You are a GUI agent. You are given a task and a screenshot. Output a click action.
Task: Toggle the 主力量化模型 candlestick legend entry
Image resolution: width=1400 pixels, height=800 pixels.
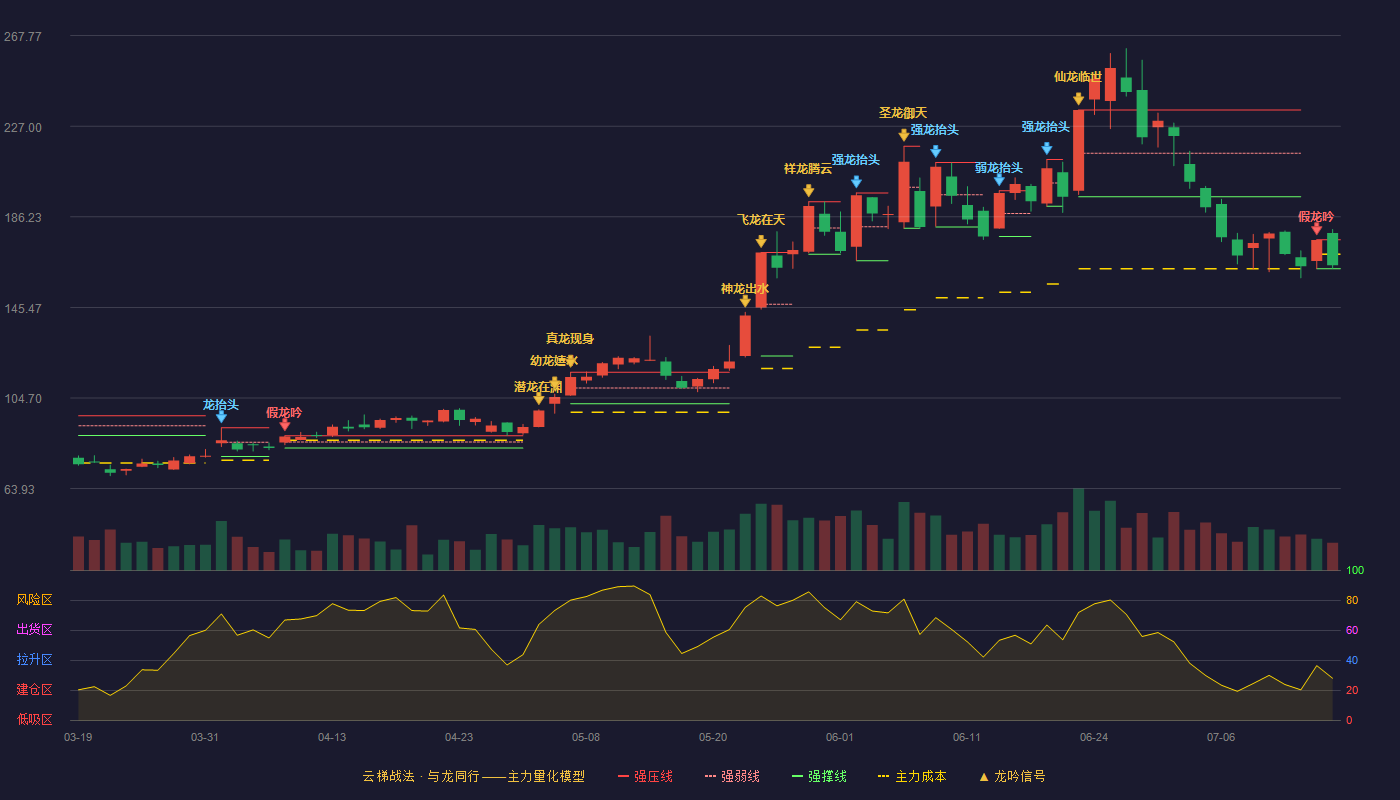[474, 776]
